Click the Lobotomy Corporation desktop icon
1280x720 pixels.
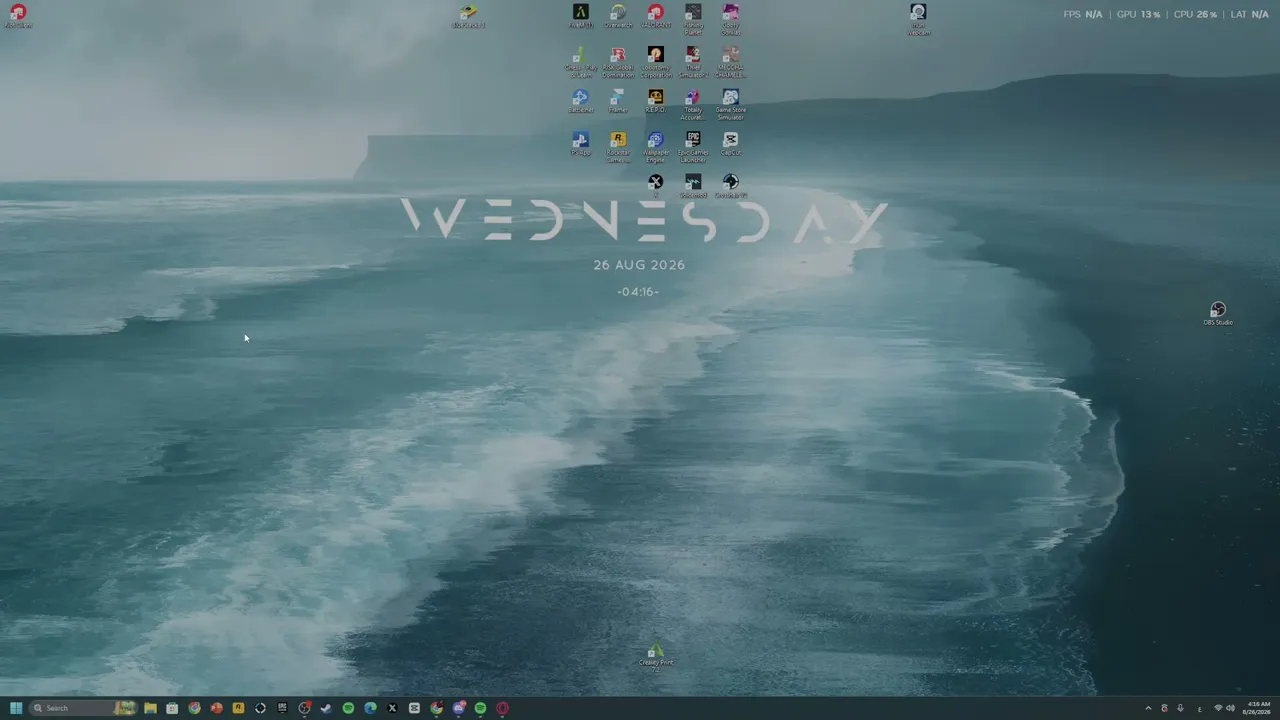point(655,62)
